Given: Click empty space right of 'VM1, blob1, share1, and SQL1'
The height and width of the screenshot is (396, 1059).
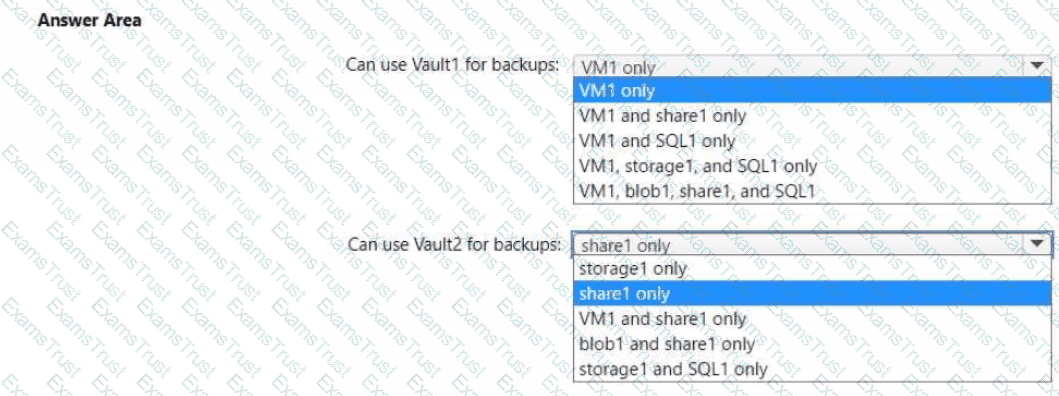Looking at the screenshot, I should pyautogui.click(x=932, y=191).
